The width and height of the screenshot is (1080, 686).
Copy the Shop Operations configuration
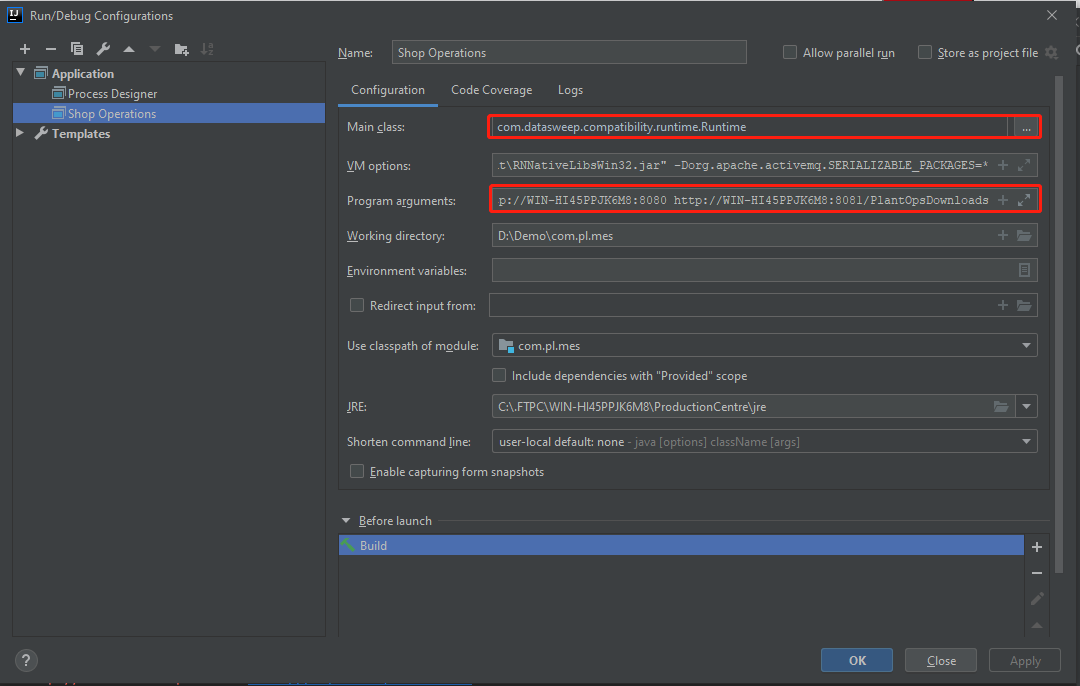point(76,48)
